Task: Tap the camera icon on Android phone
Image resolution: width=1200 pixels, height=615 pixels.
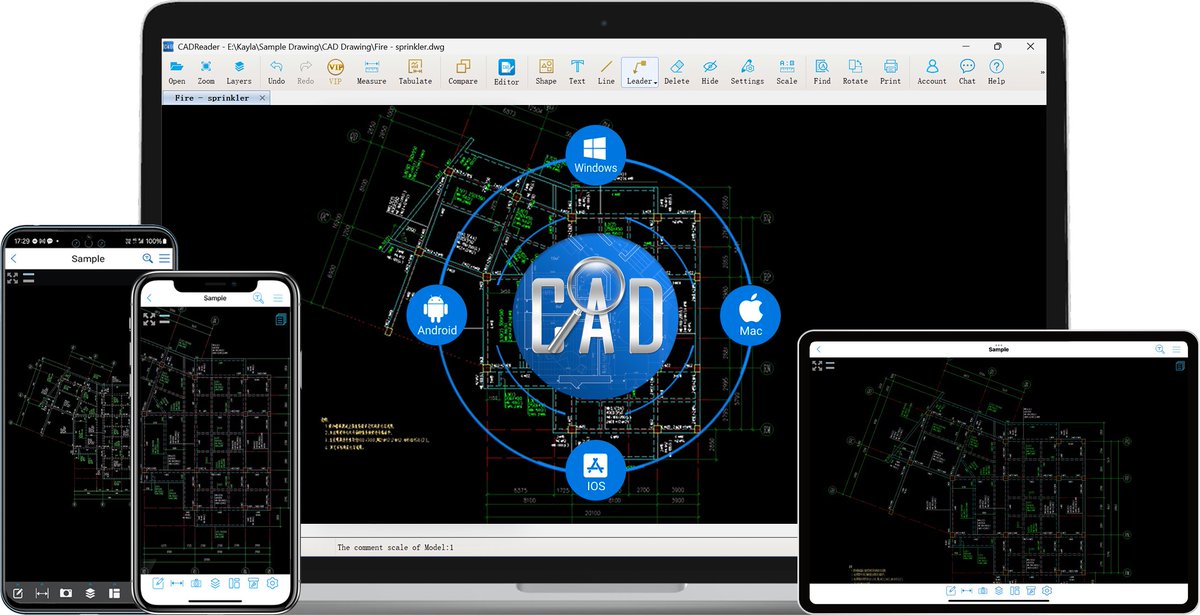Action: (x=66, y=593)
